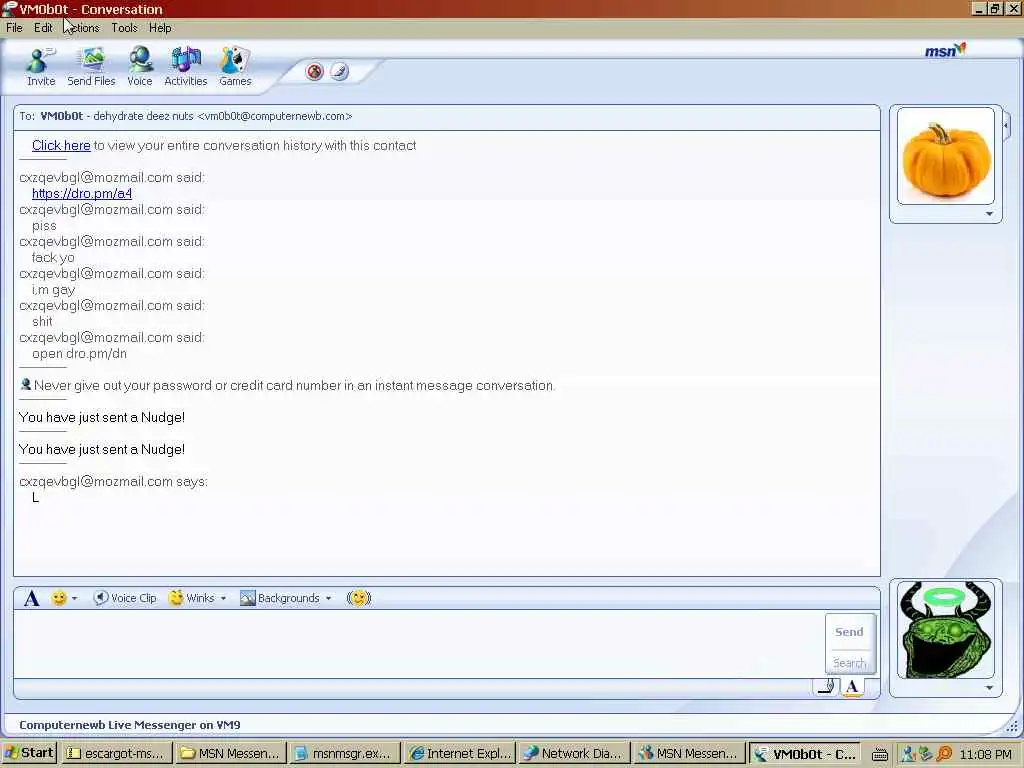Open the Winks picker
This screenshot has width=1024, height=768.
click(x=191, y=598)
